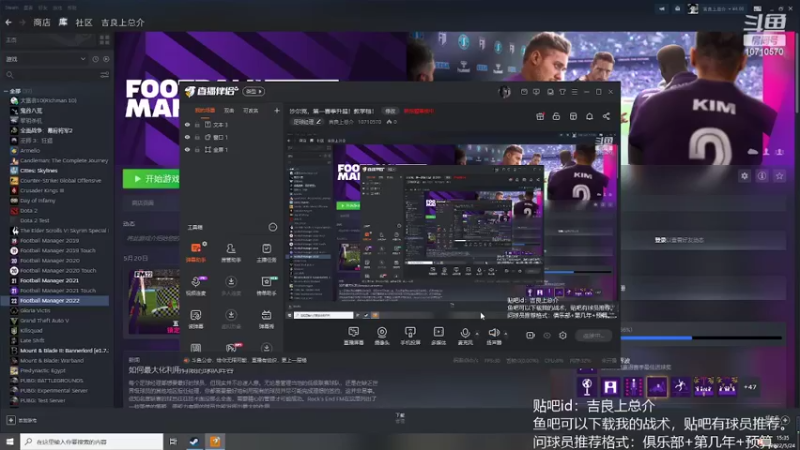Hide the 文本3 source with its eye icon
Image resolution: width=800 pixels, height=450 pixels.
coord(187,124)
